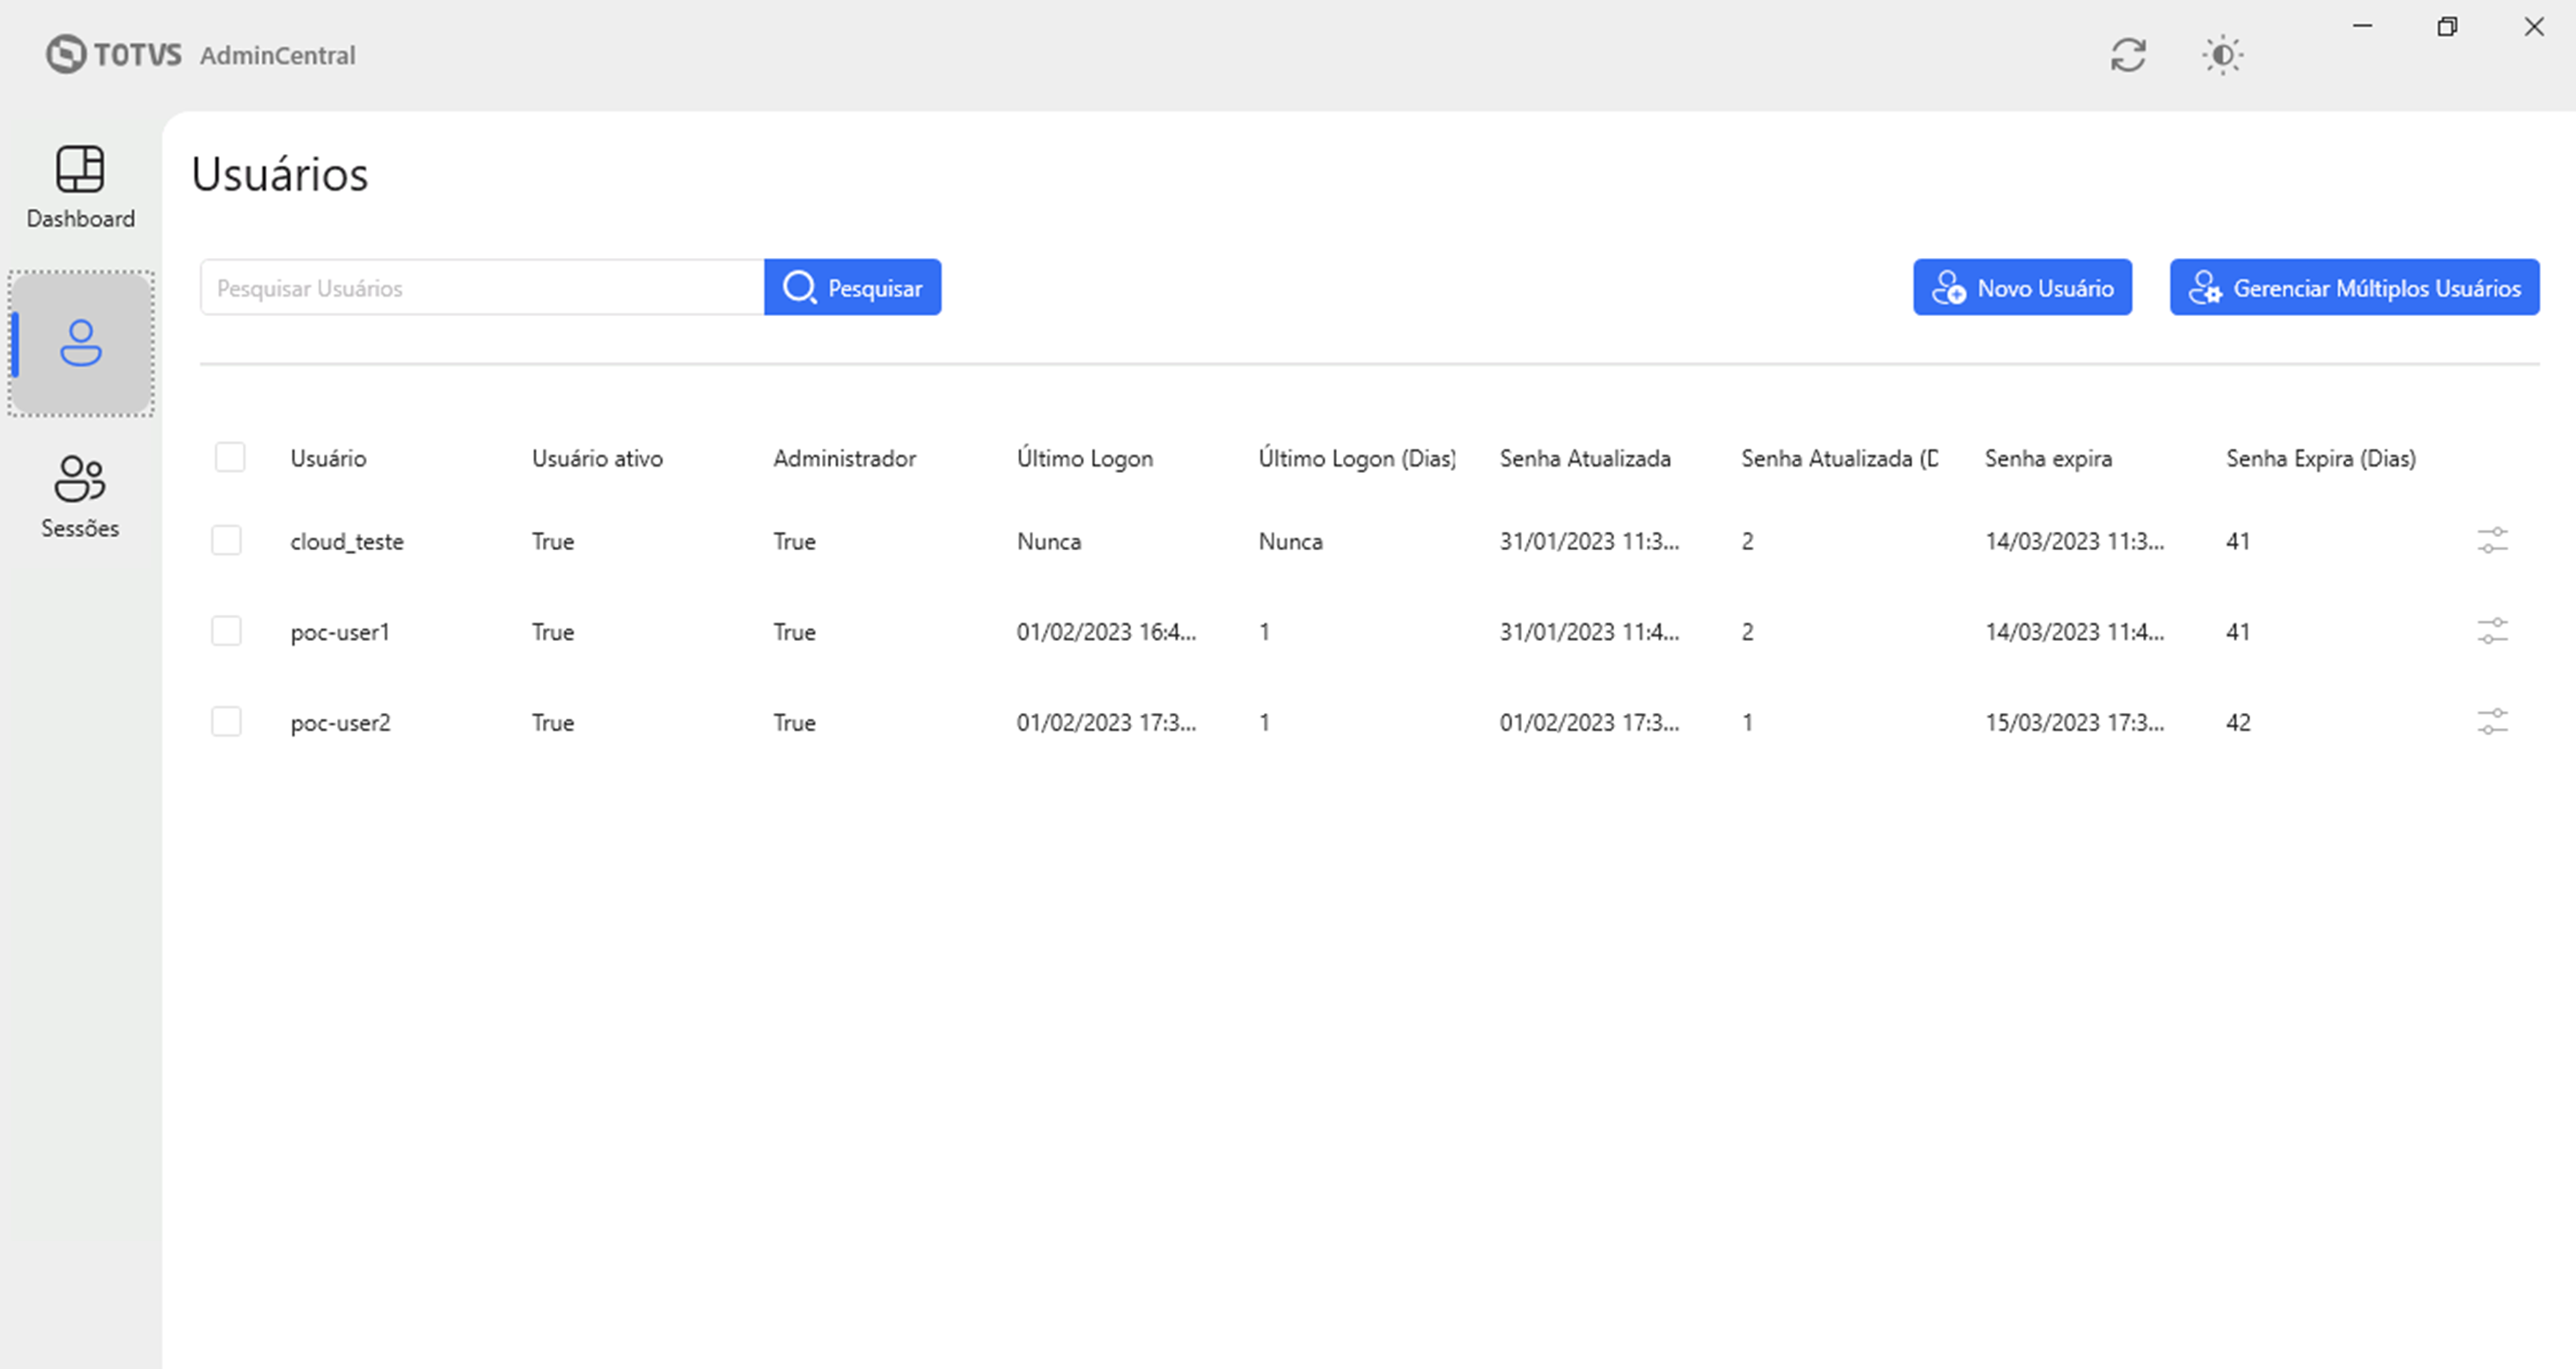Viewport: 2576px width, 1369px height.
Task: Close the AdminCentral window
Action: tap(2533, 26)
